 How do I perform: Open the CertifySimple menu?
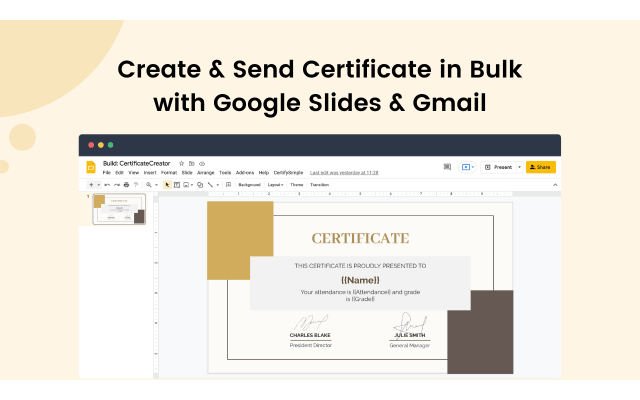pos(288,173)
